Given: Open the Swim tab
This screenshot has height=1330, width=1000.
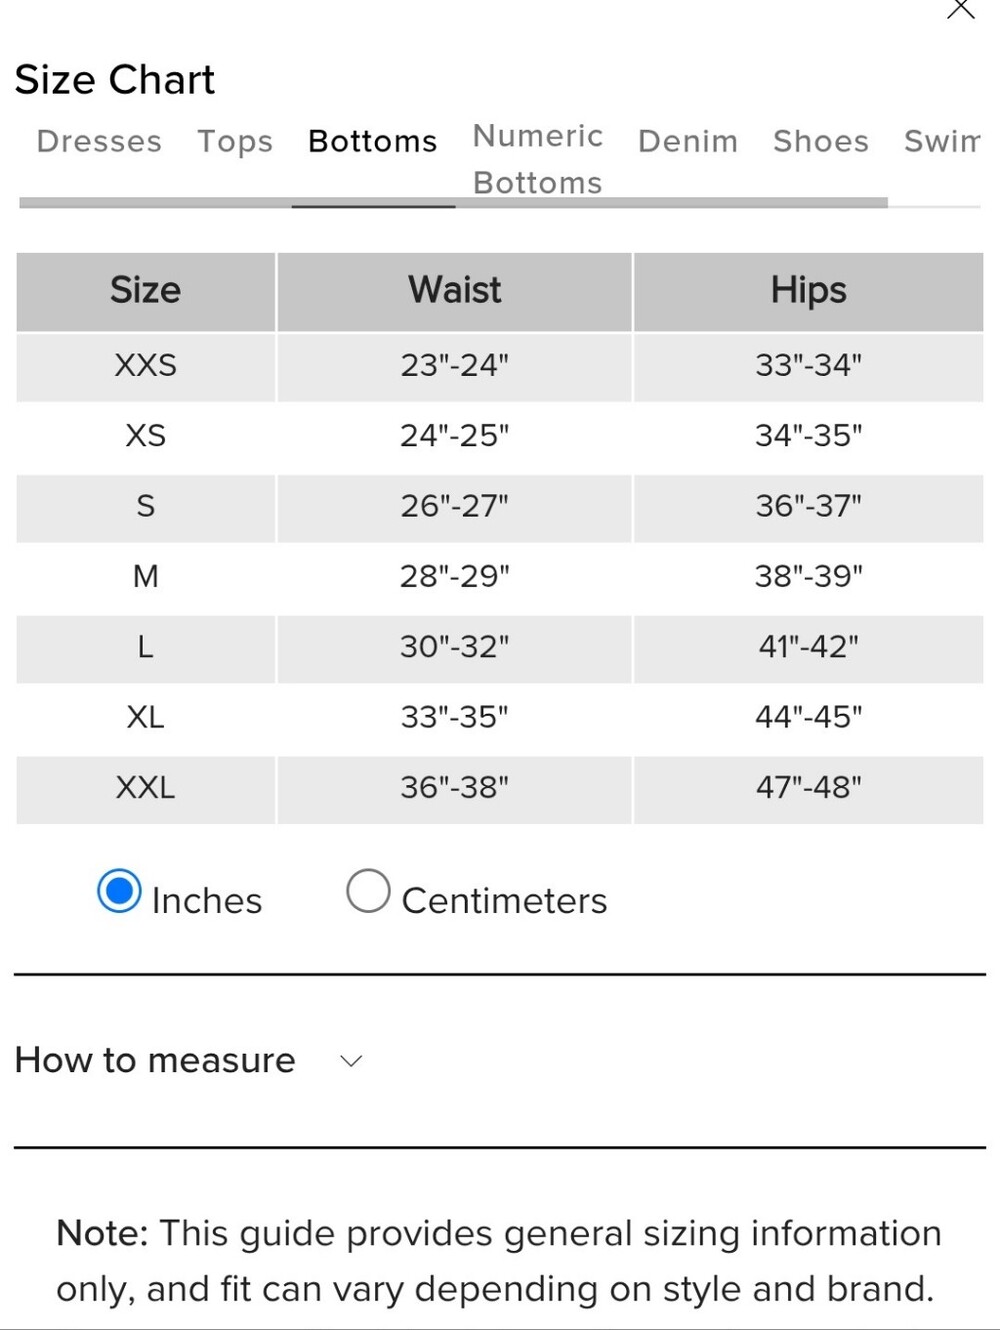Looking at the screenshot, I should (x=942, y=142).
